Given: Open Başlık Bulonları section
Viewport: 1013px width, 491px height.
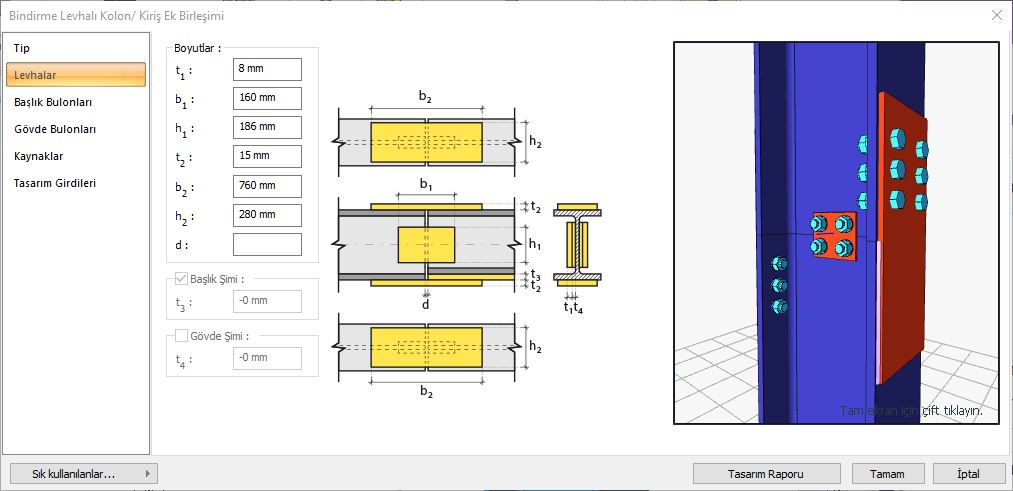Looking at the screenshot, I should tap(54, 102).
